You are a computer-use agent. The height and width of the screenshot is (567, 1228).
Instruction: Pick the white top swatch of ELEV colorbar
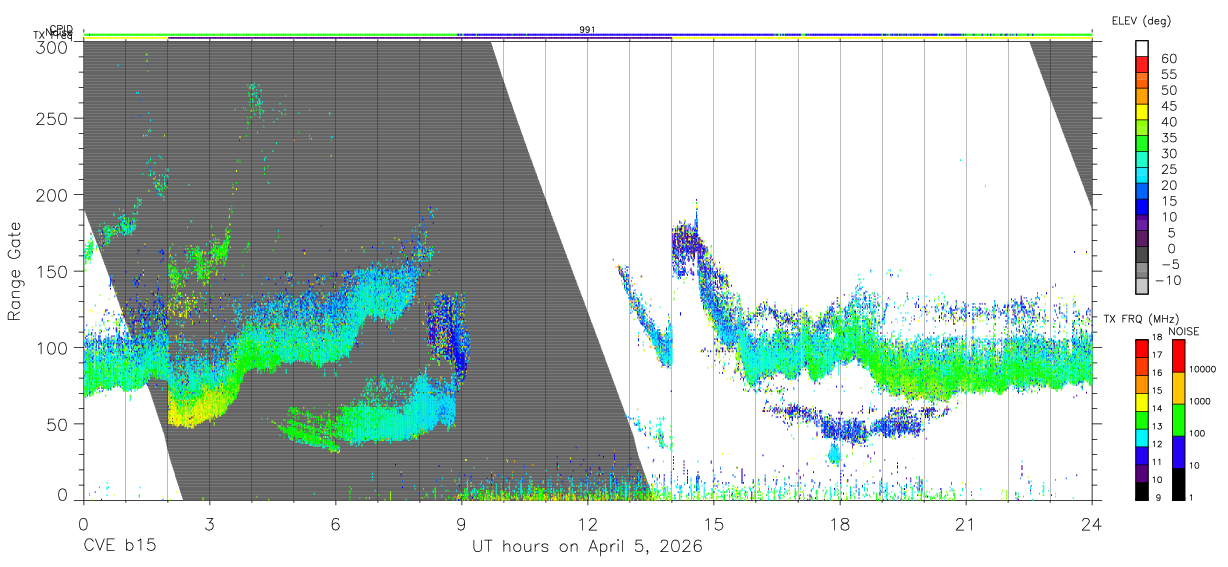tap(1143, 48)
